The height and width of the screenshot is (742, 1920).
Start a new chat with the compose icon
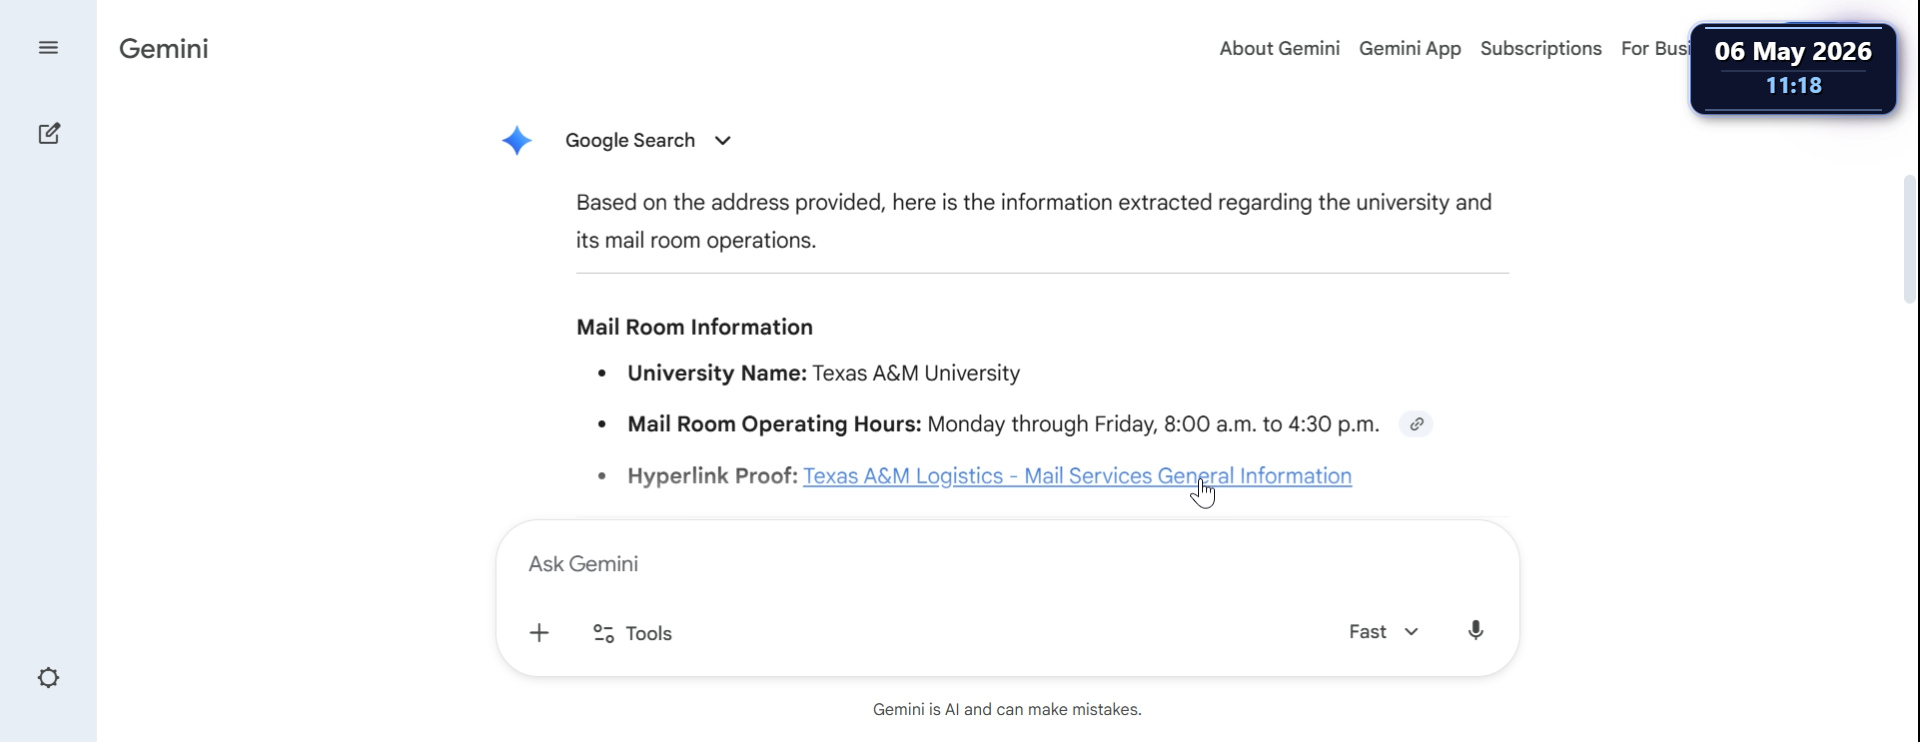pyautogui.click(x=49, y=134)
